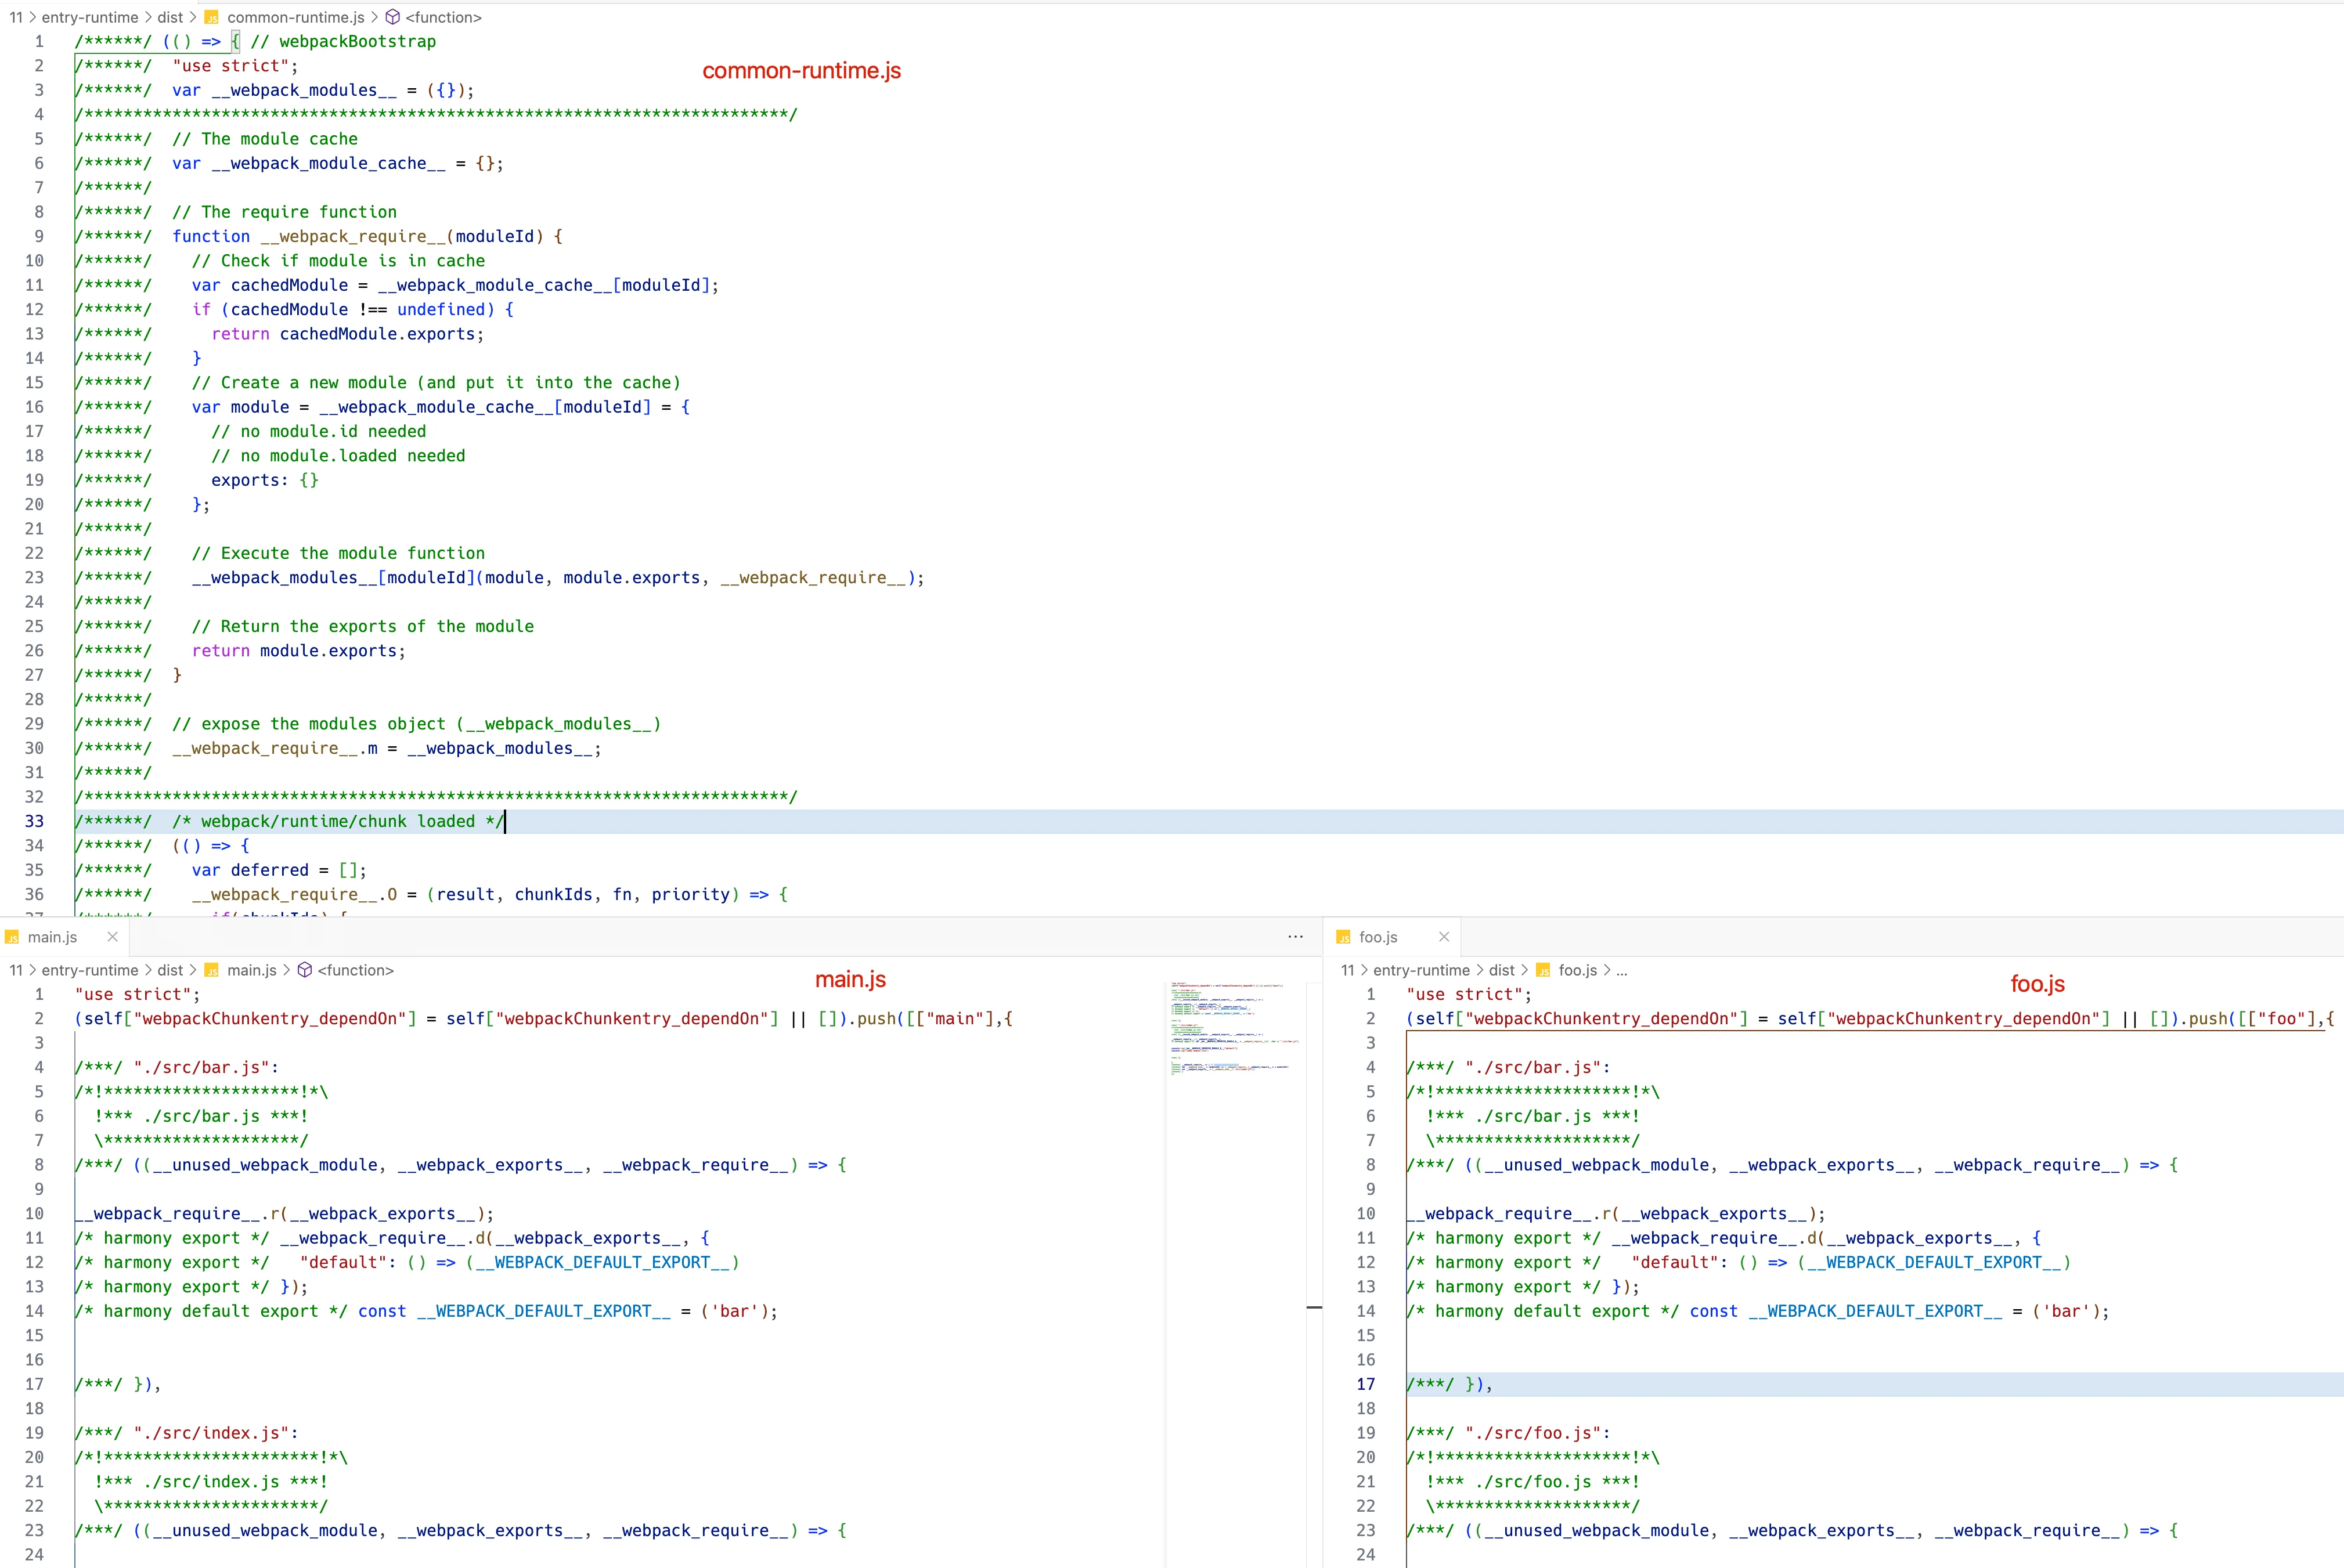This screenshot has width=2344, height=1568.
Task: Click 'webpackBootstrap' comment on line 1
Action: click(357, 41)
